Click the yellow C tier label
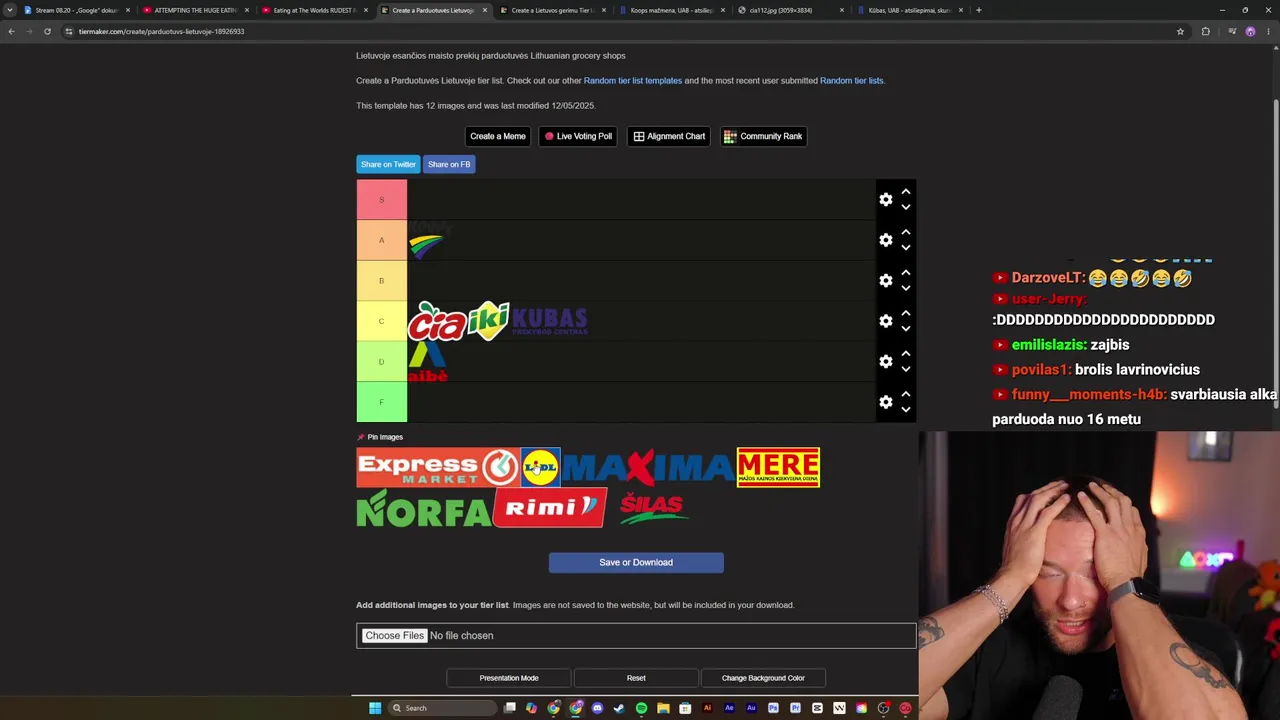The height and width of the screenshot is (720, 1280). (x=381, y=321)
